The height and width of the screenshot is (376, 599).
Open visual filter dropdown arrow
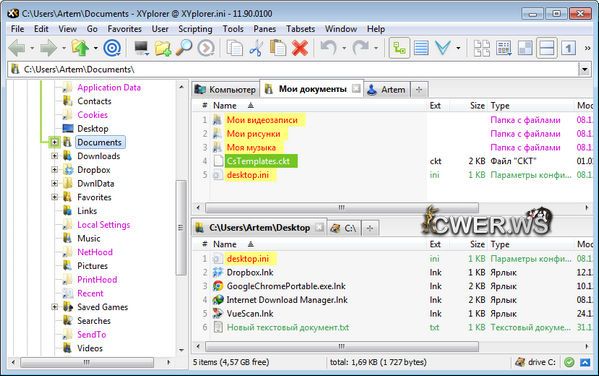pyautogui.click(x=458, y=49)
